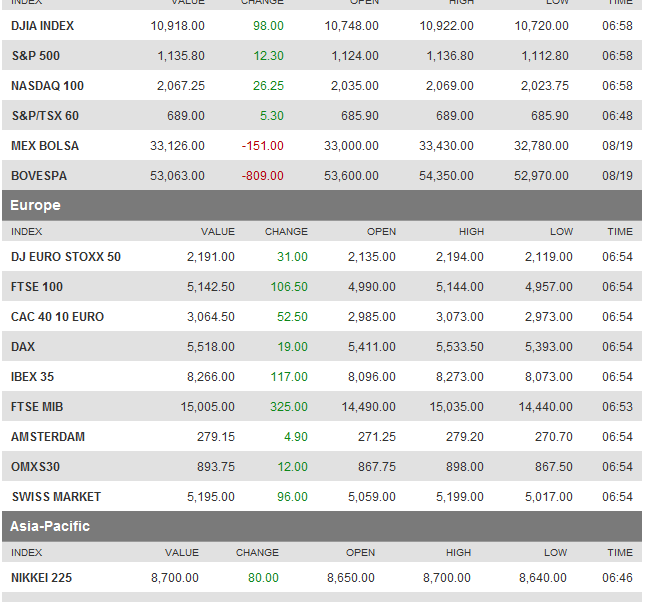
Task: Click the Asia-Pacific section header
Action: (x=322, y=526)
